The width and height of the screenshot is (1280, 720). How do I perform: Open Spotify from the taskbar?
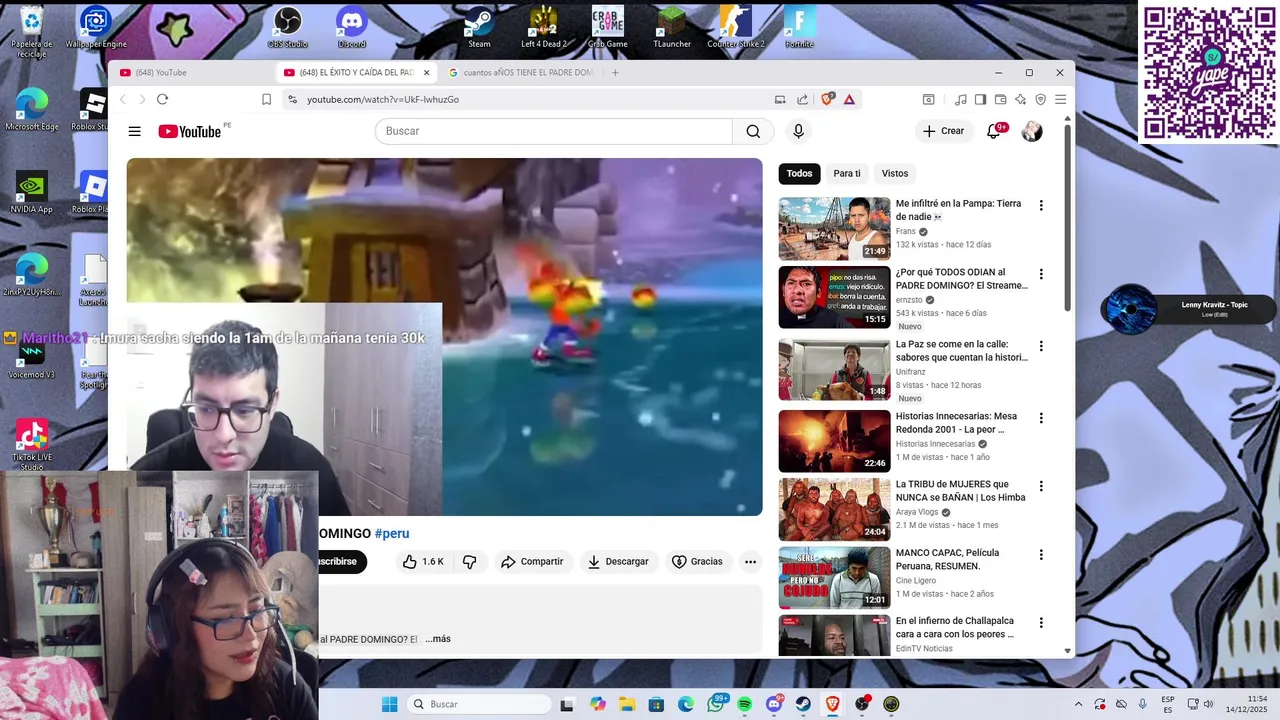745,704
